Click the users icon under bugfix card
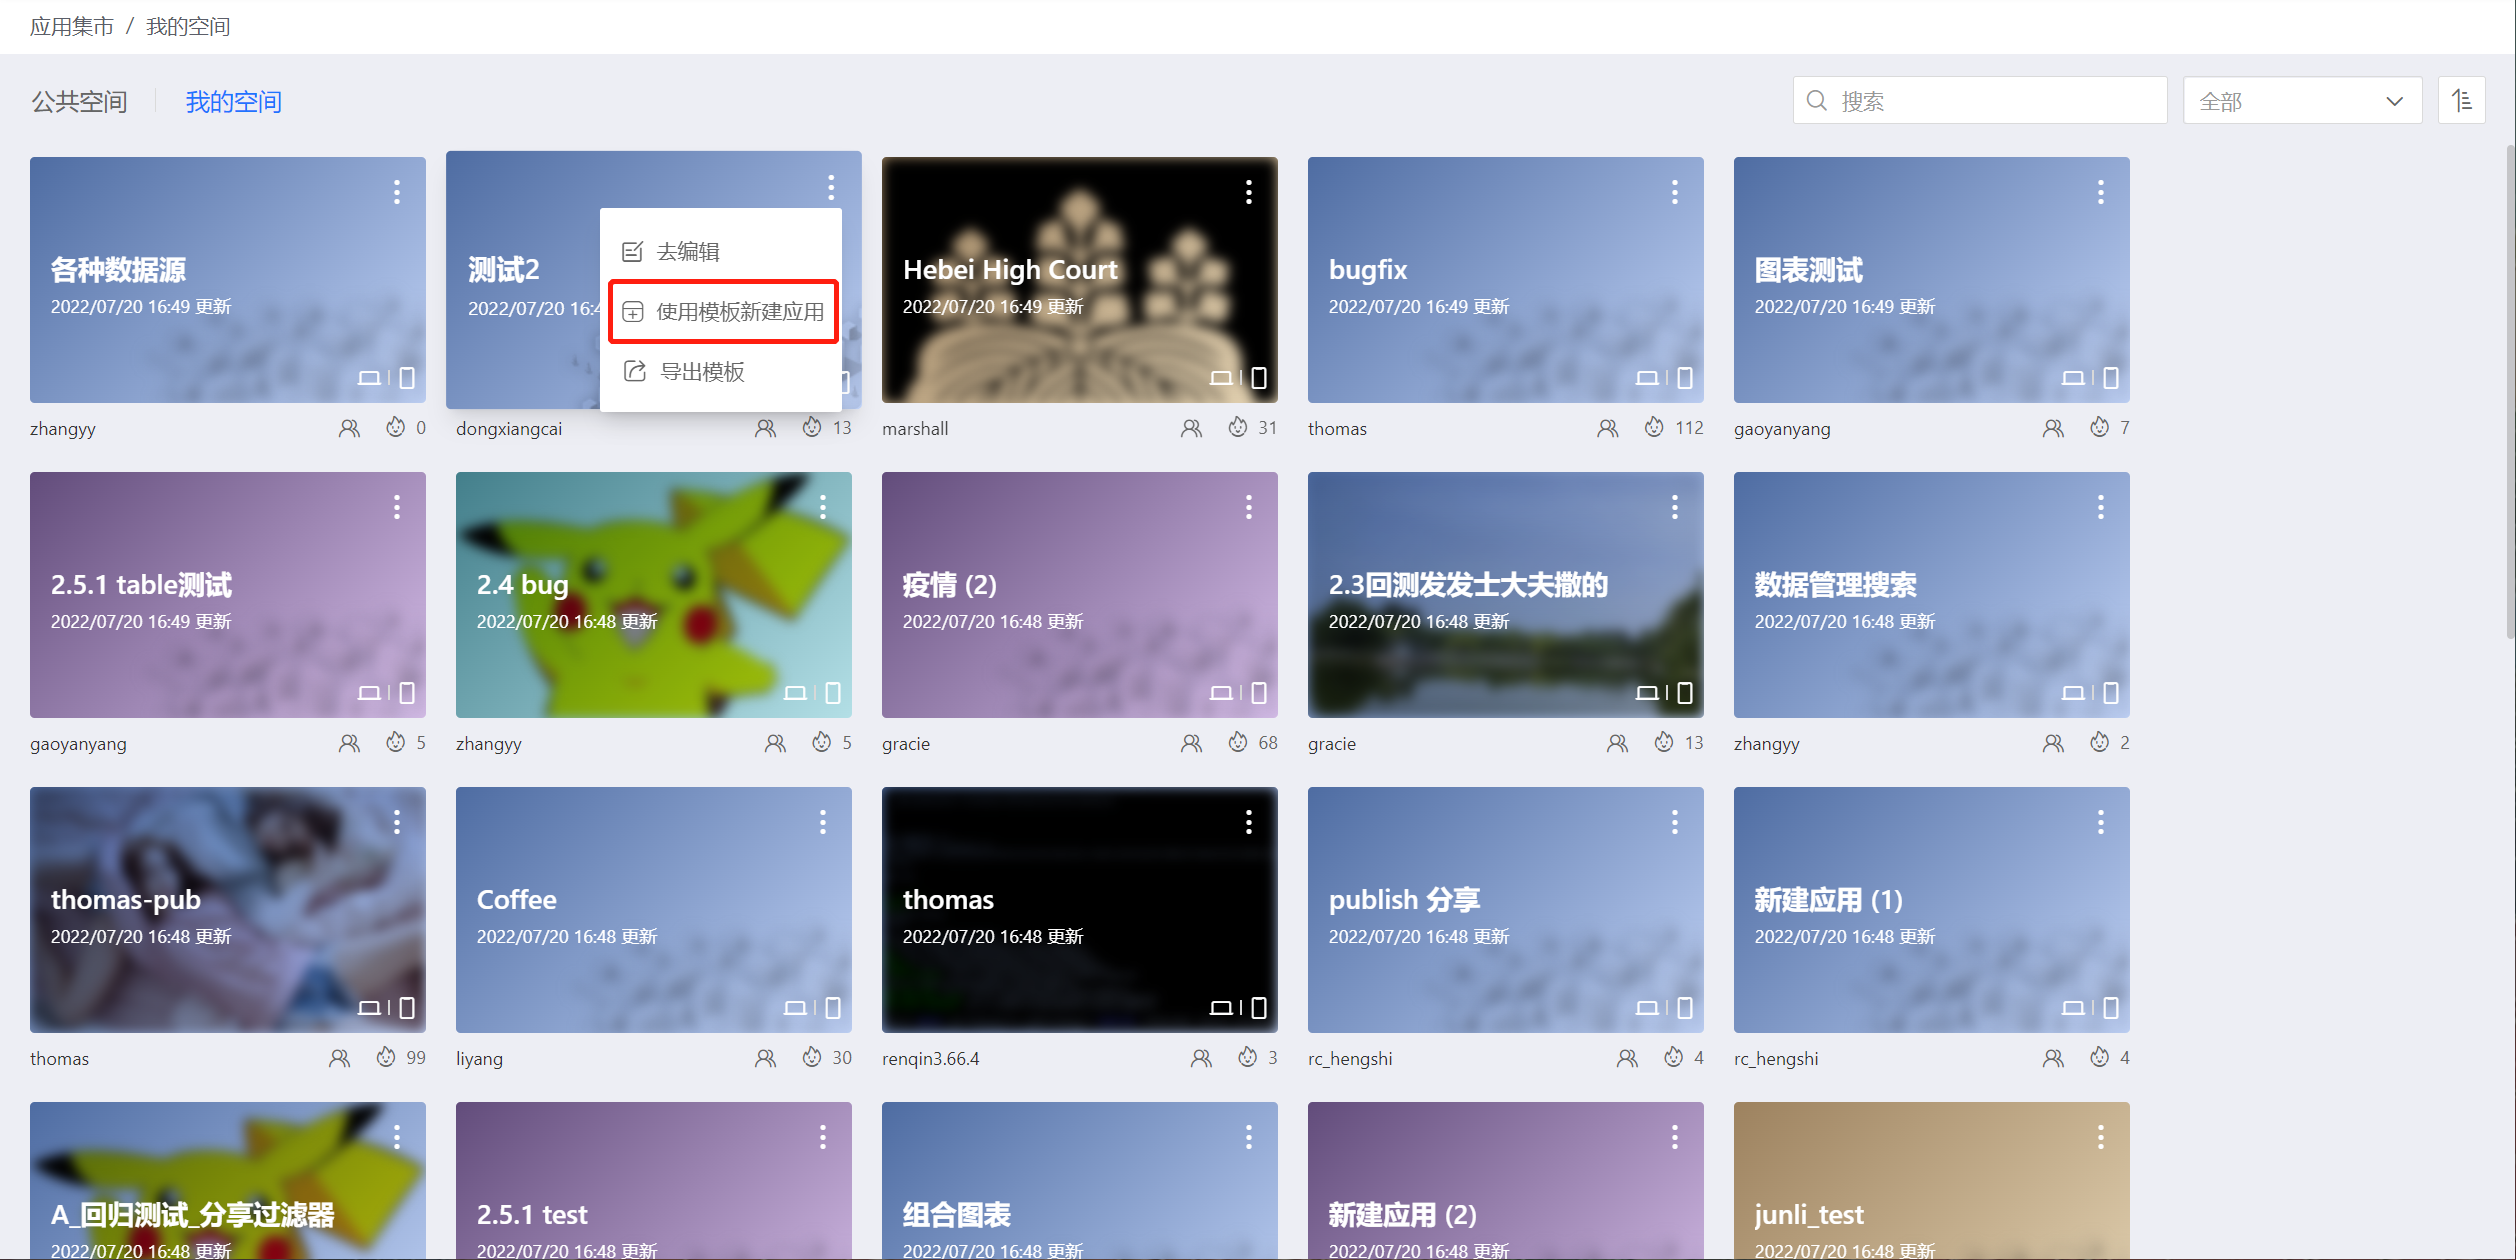The width and height of the screenshot is (2516, 1260). coord(1607,428)
